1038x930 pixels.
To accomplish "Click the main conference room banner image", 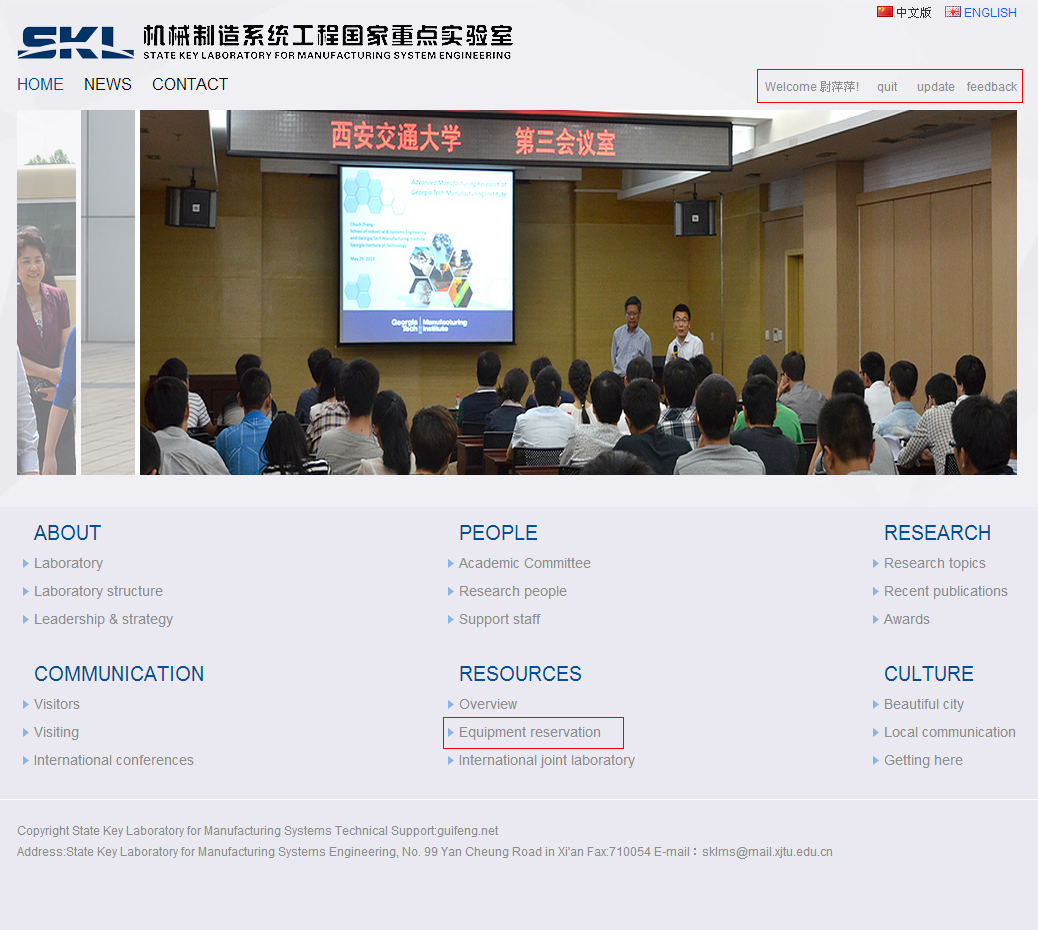I will pyautogui.click(x=578, y=292).
